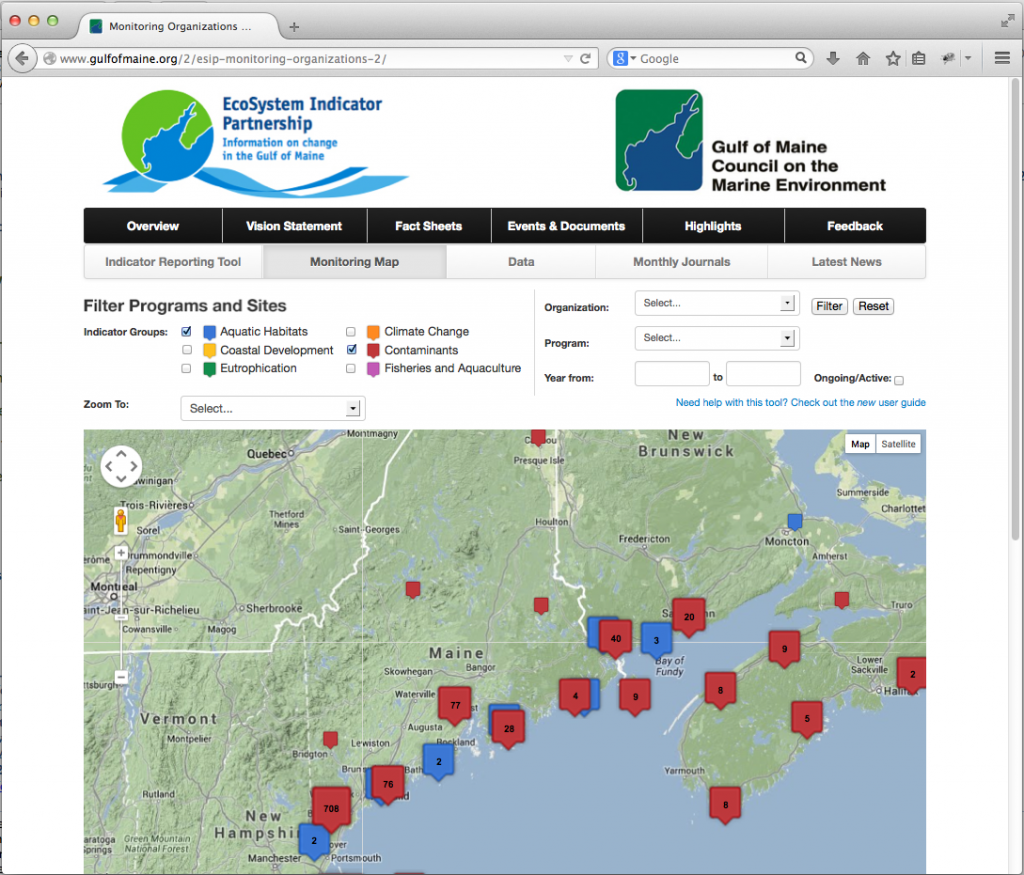Reload the page with the refresh icon
Image resolution: width=1024 pixels, height=875 pixels.
[x=585, y=59]
